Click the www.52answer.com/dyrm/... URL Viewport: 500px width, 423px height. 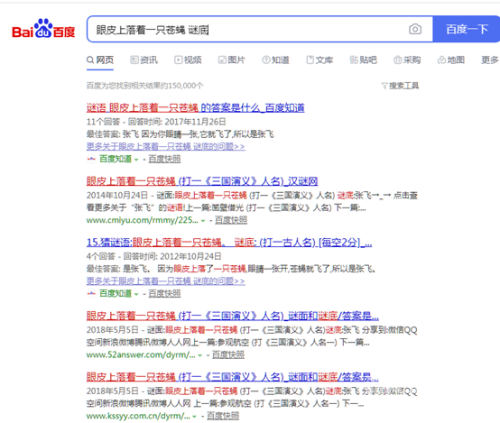[x=141, y=355]
